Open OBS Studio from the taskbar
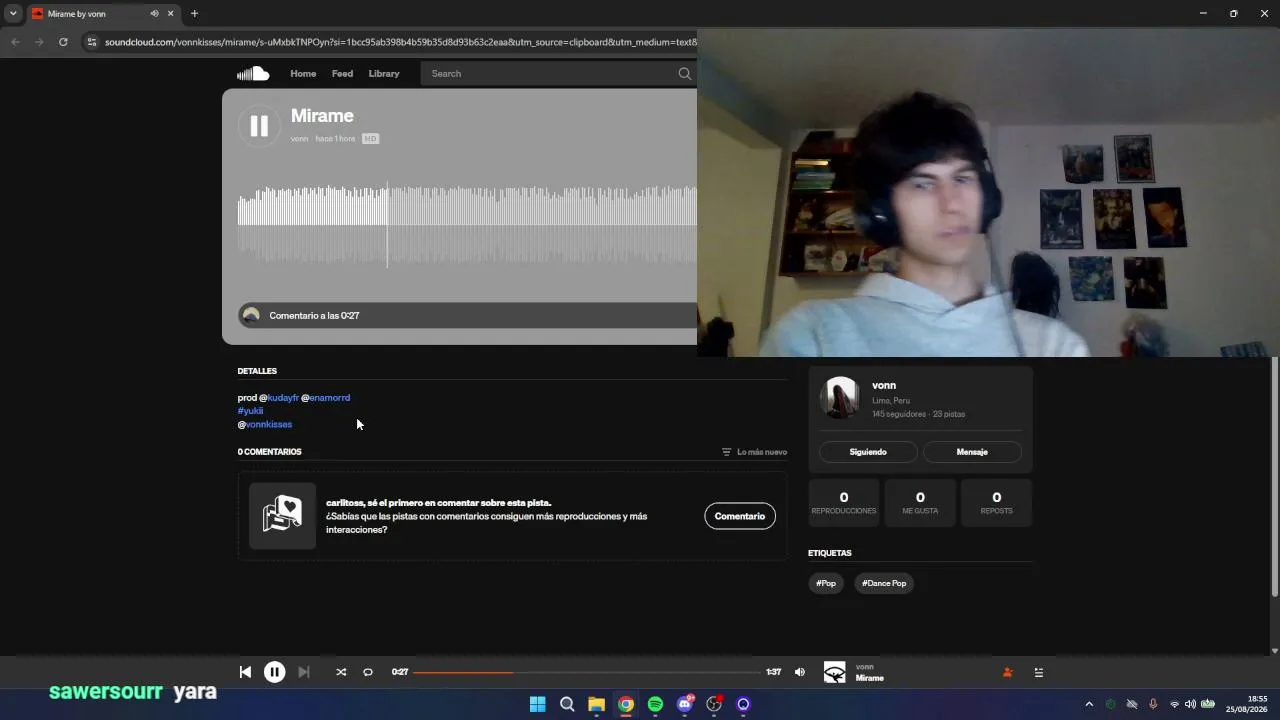Viewport: 1280px width, 720px height. [714, 704]
